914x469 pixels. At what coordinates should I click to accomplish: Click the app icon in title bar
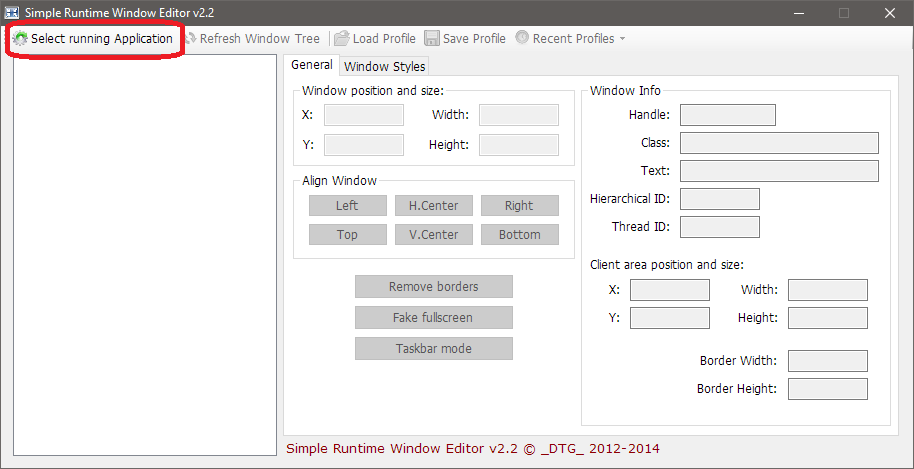12,12
